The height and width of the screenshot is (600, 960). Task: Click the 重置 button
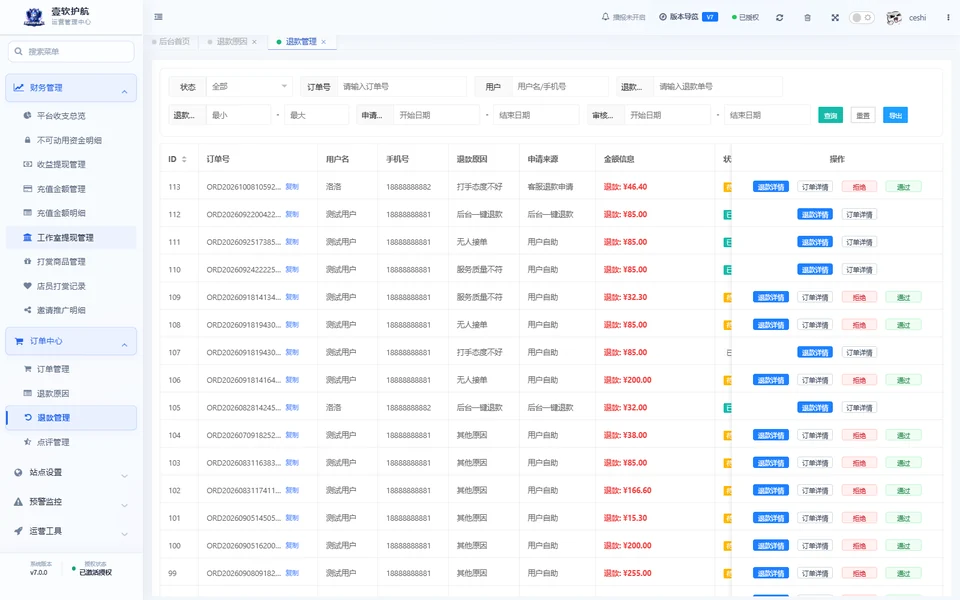863,115
